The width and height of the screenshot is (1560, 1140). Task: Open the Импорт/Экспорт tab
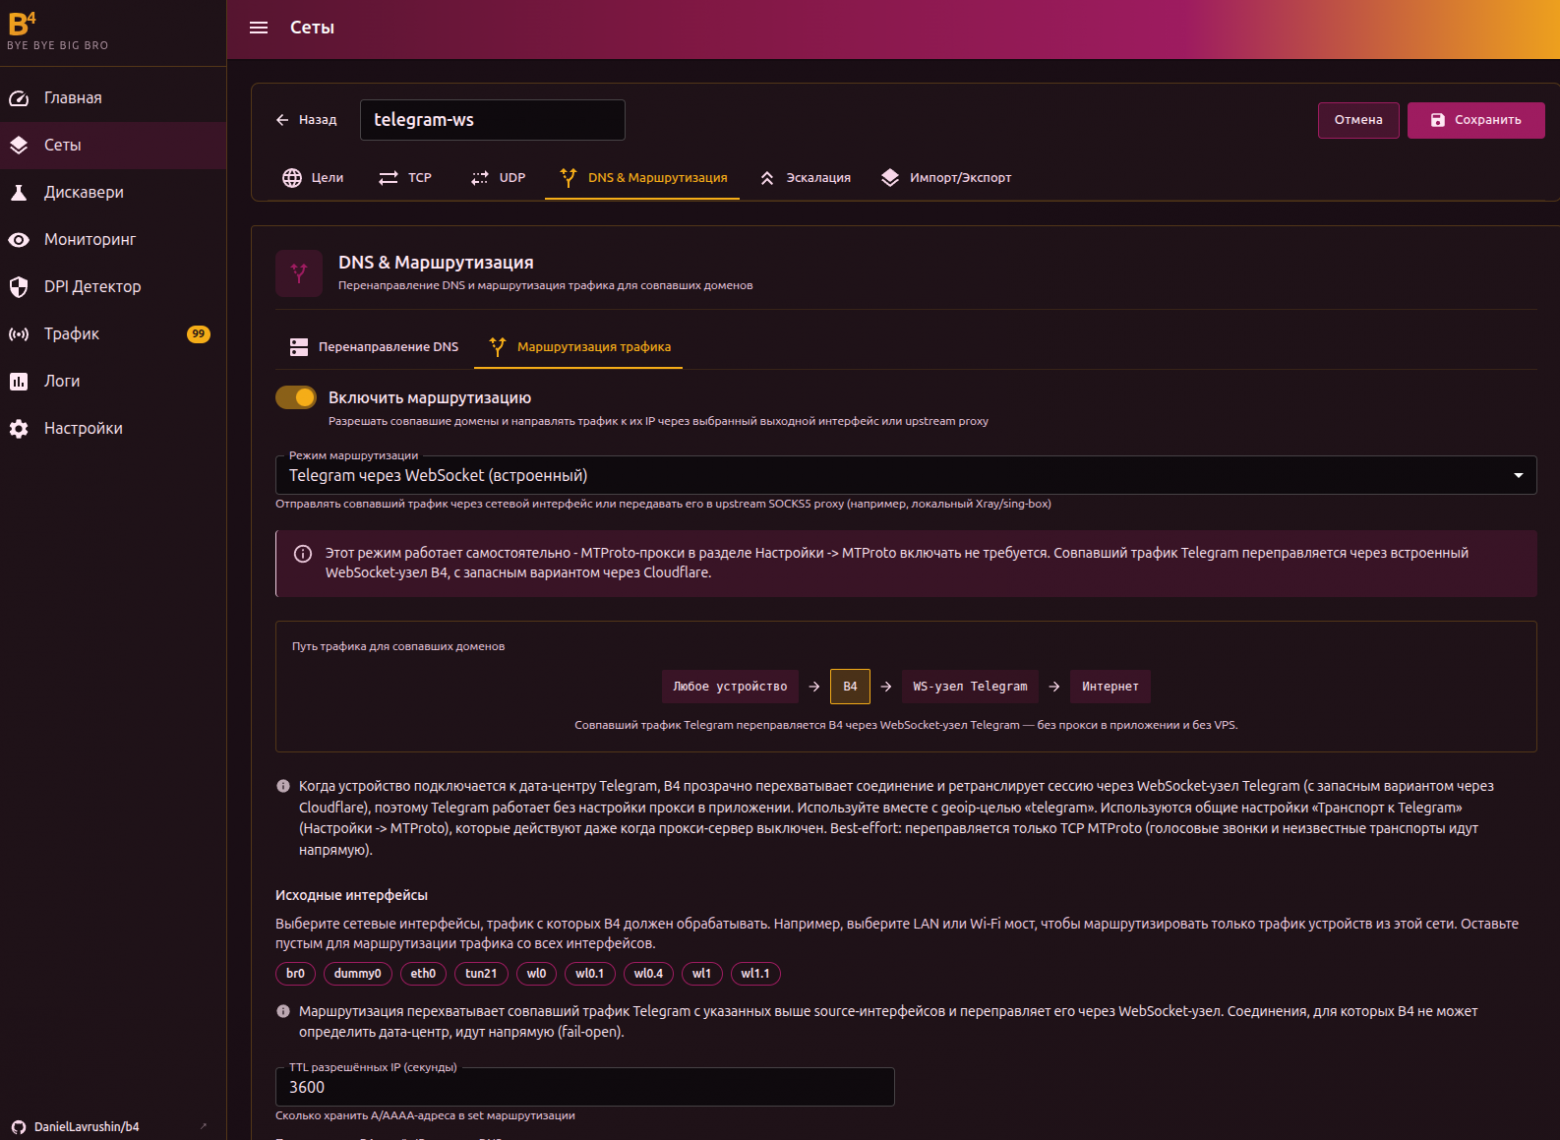946,178
